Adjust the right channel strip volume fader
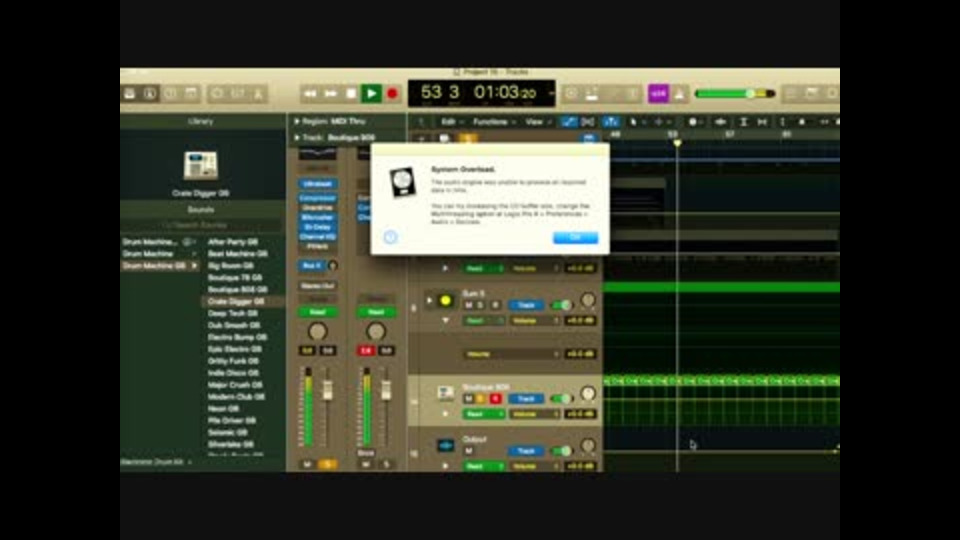The image size is (960, 540). (x=386, y=391)
